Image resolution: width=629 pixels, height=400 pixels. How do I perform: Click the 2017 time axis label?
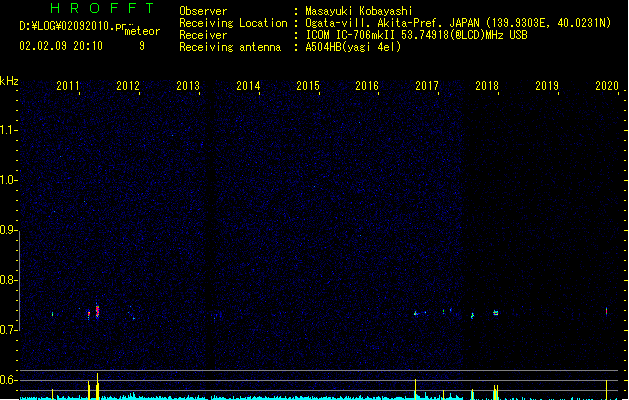coord(427,86)
